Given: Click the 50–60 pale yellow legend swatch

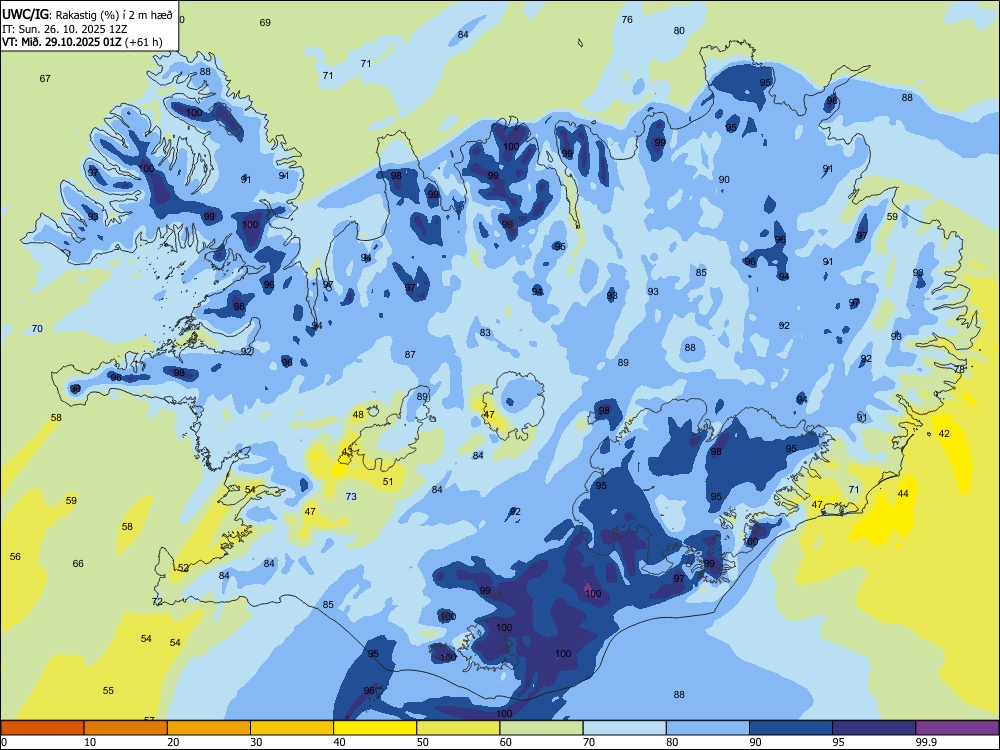Looking at the screenshot, I should (x=458, y=727).
